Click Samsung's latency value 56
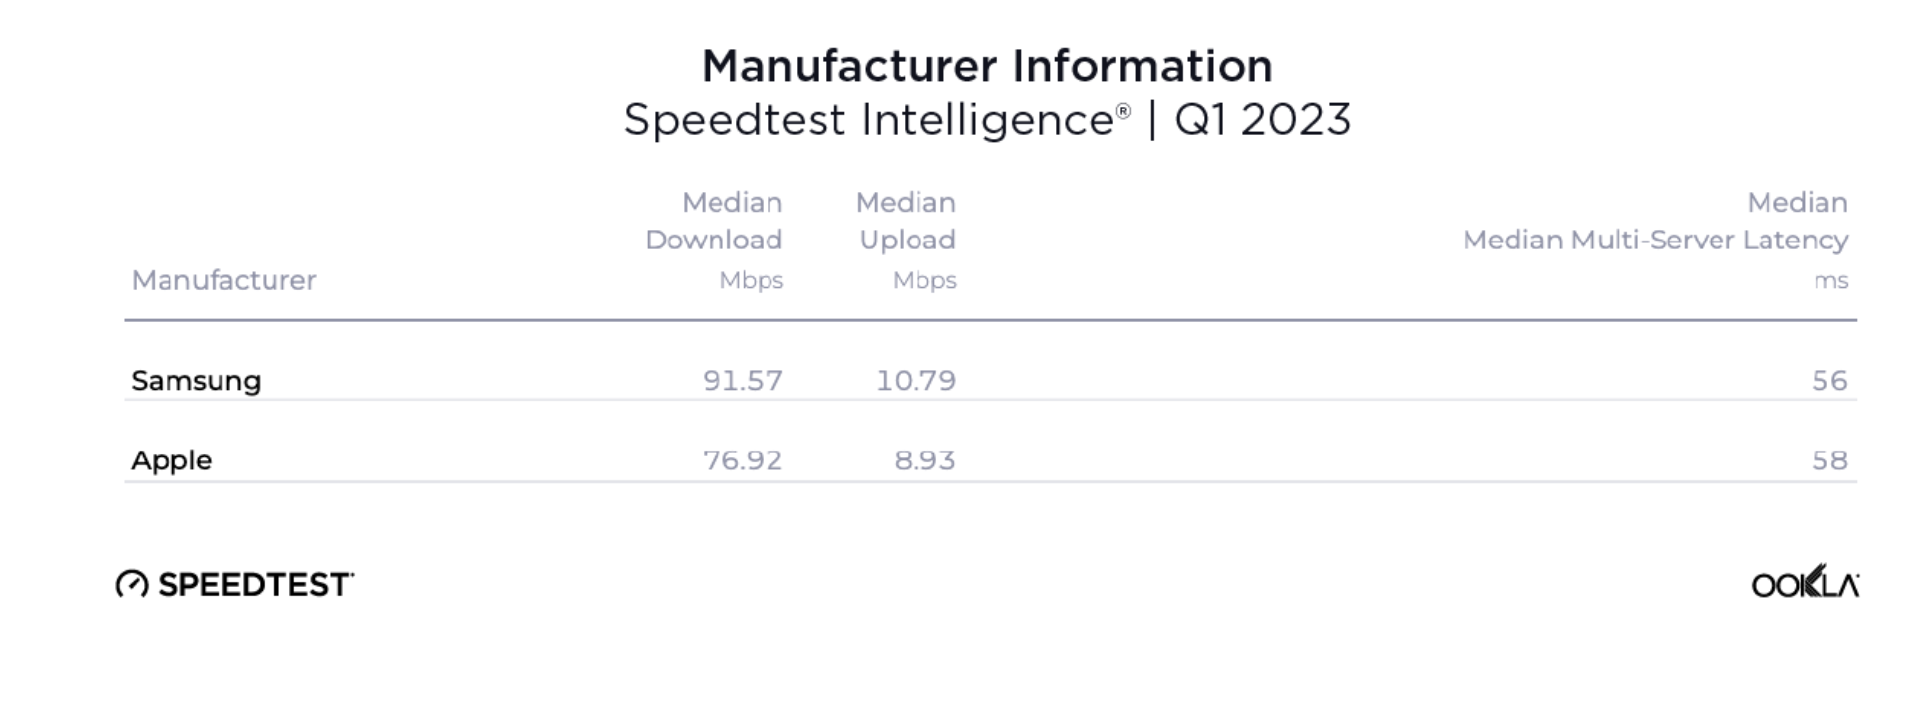Image resolution: width=1926 pixels, height=728 pixels. point(1830,381)
